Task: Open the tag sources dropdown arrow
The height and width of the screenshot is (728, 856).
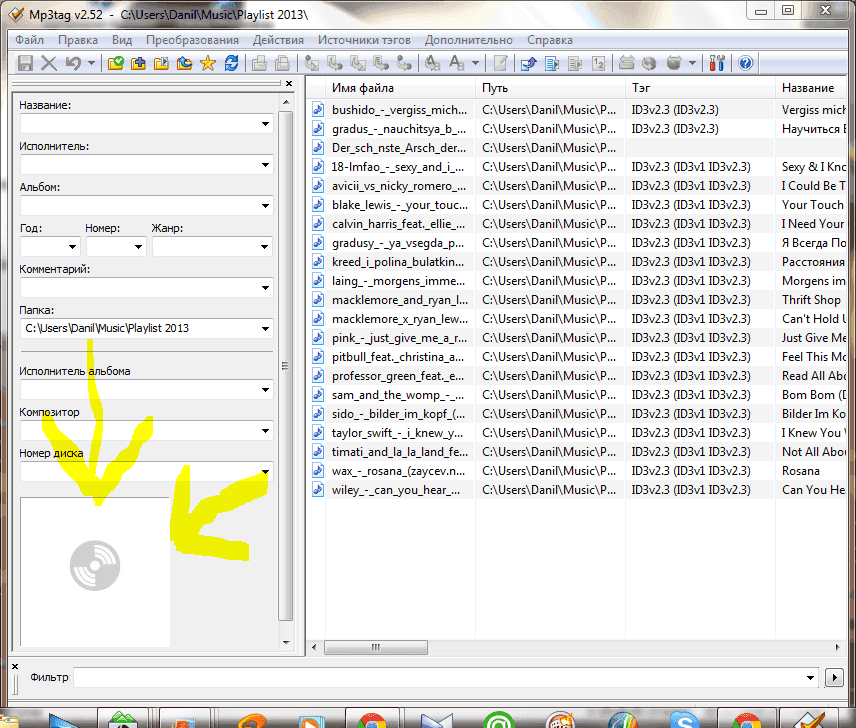Action: pyautogui.click(x=692, y=63)
